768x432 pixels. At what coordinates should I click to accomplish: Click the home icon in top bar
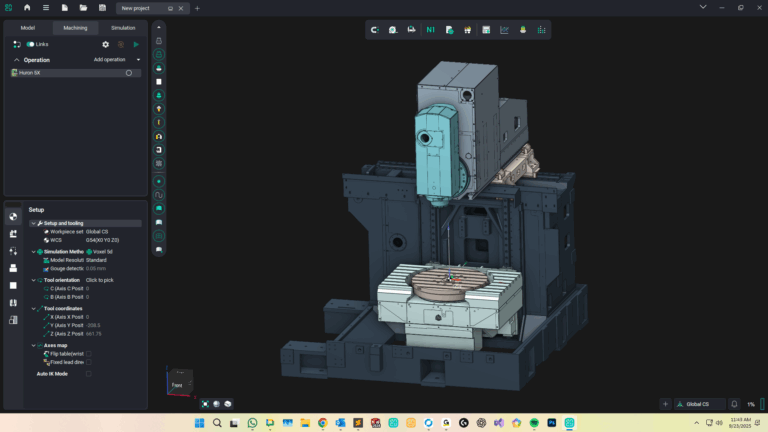coord(27,8)
